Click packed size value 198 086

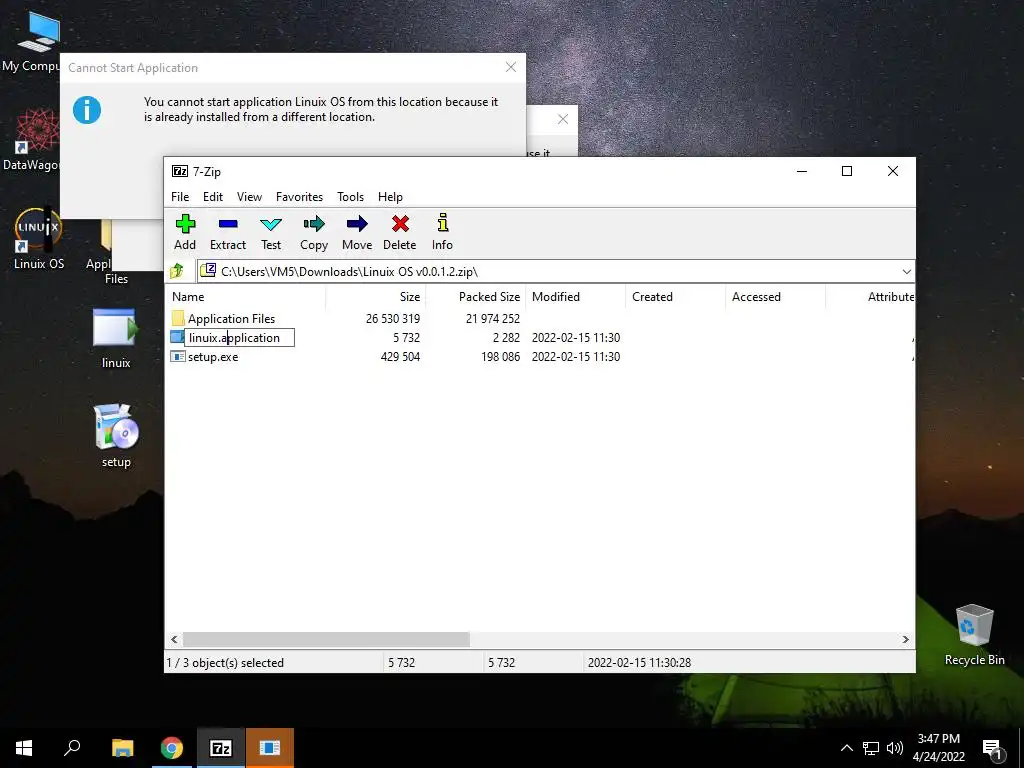click(x=500, y=357)
